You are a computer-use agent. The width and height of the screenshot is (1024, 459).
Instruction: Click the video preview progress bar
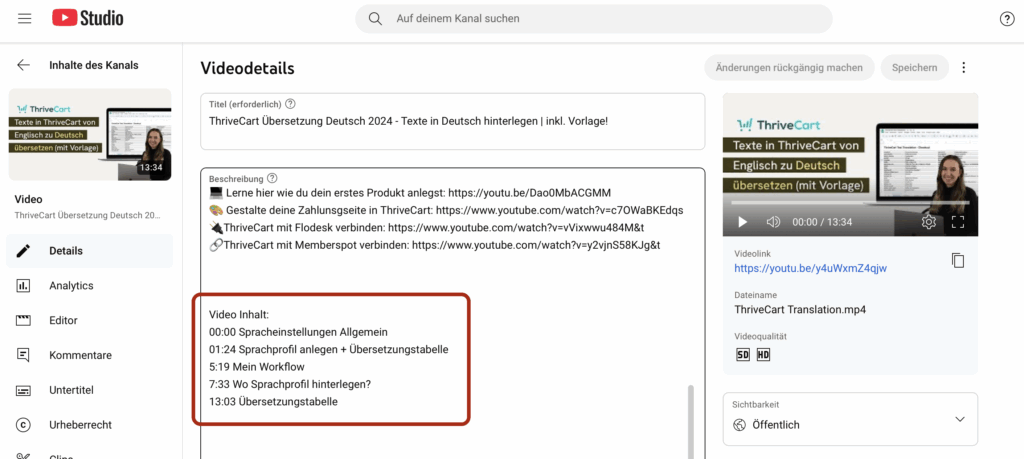pos(850,202)
